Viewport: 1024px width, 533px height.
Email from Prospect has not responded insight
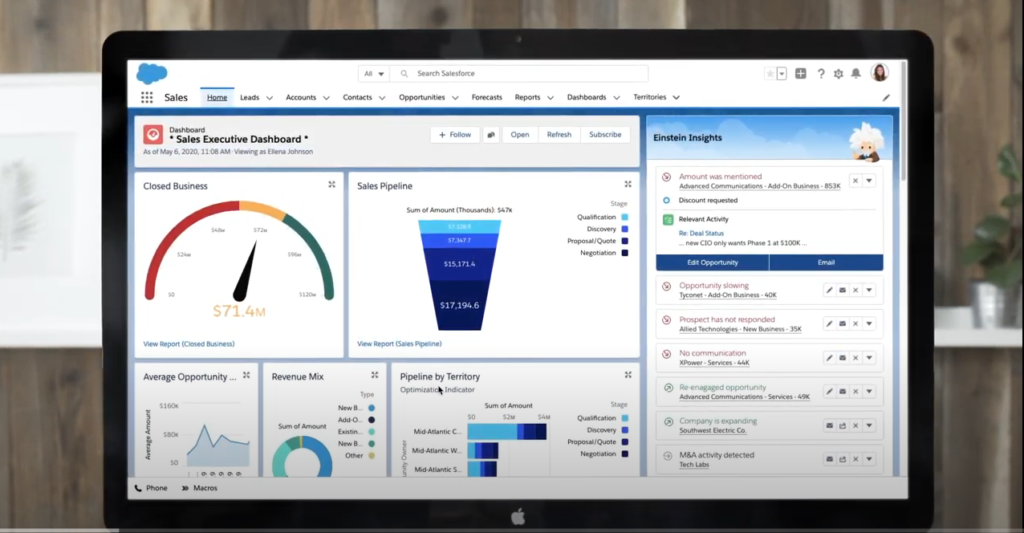point(842,323)
